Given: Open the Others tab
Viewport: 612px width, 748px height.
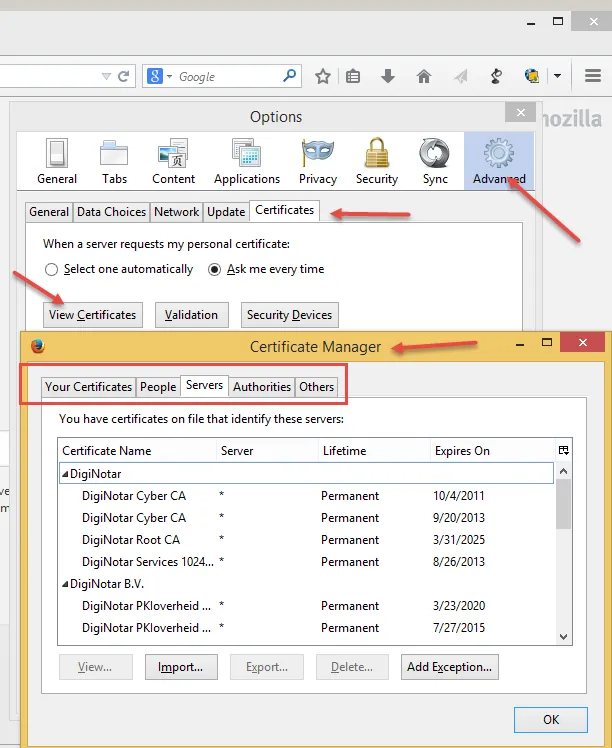Looking at the screenshot, I should (316, 387).
